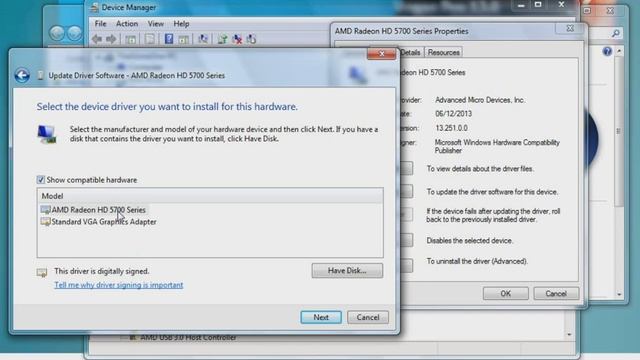Click the Forward arrow in Device Manager toolbar

tap(111, 39)
